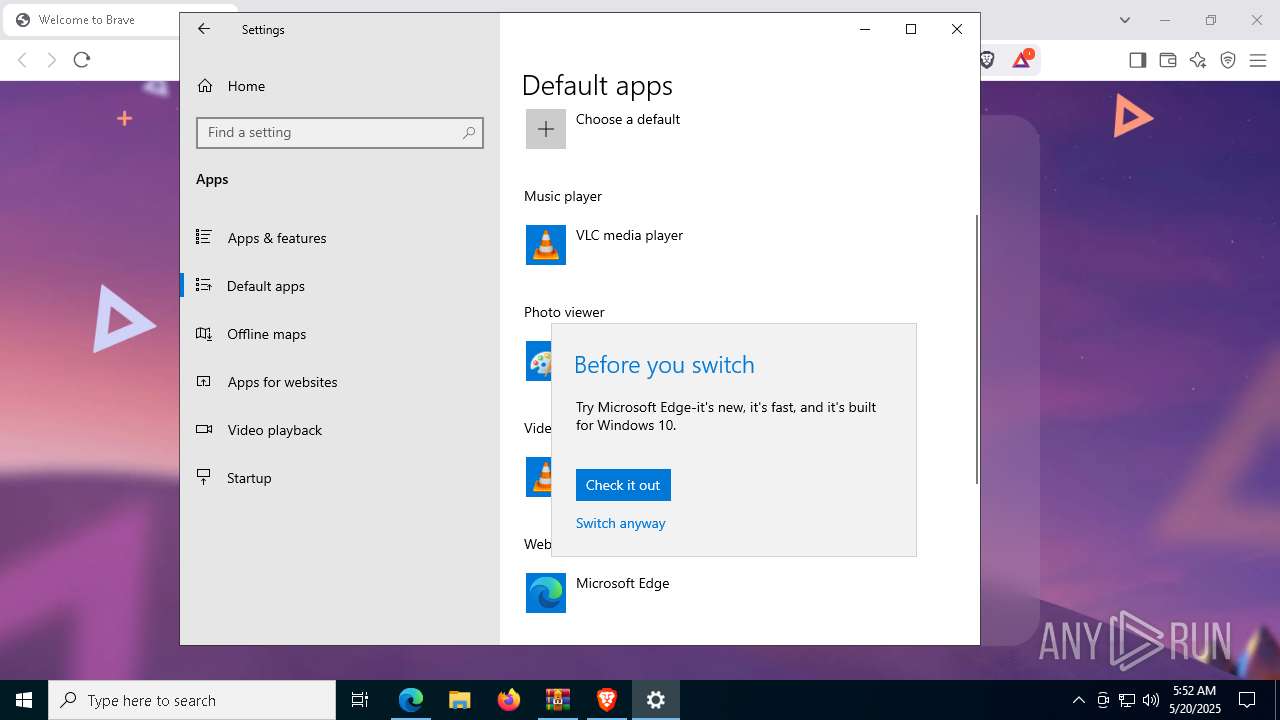Click the search magnifier in Find a setting
The height and width of the screenshot is (720, 1280).
tap(469, 133)
